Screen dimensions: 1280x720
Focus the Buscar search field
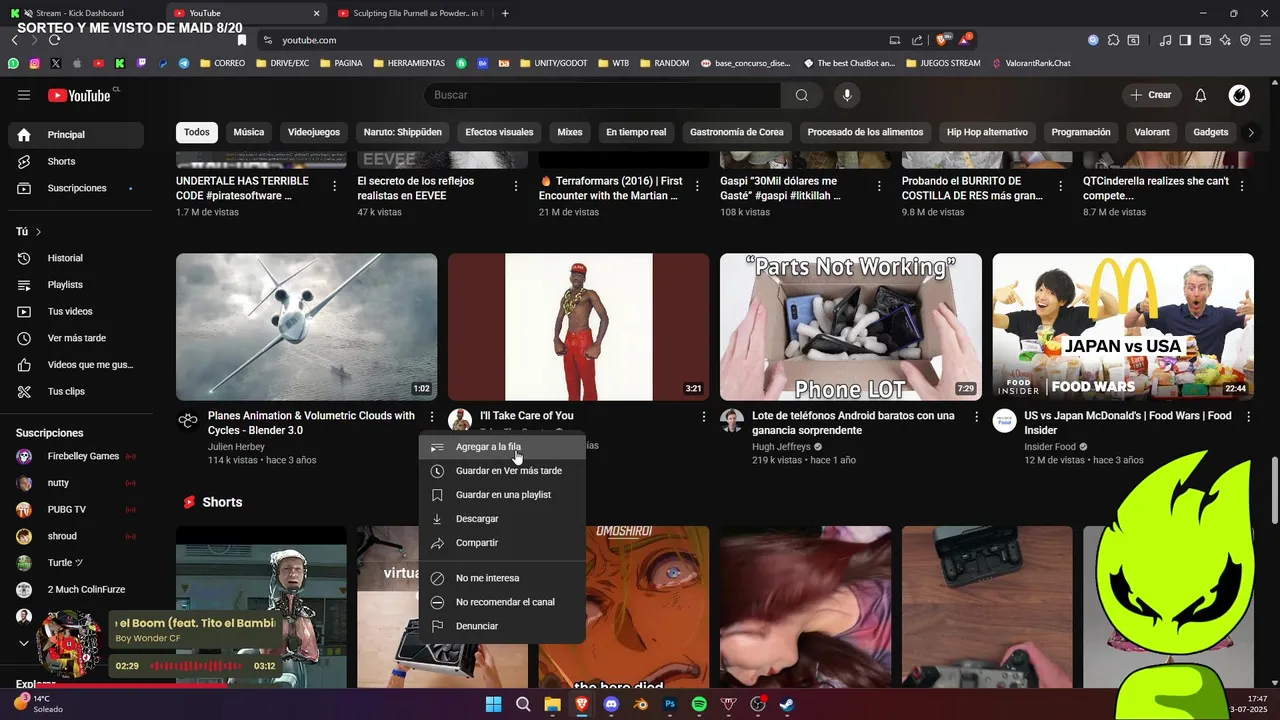602,95
